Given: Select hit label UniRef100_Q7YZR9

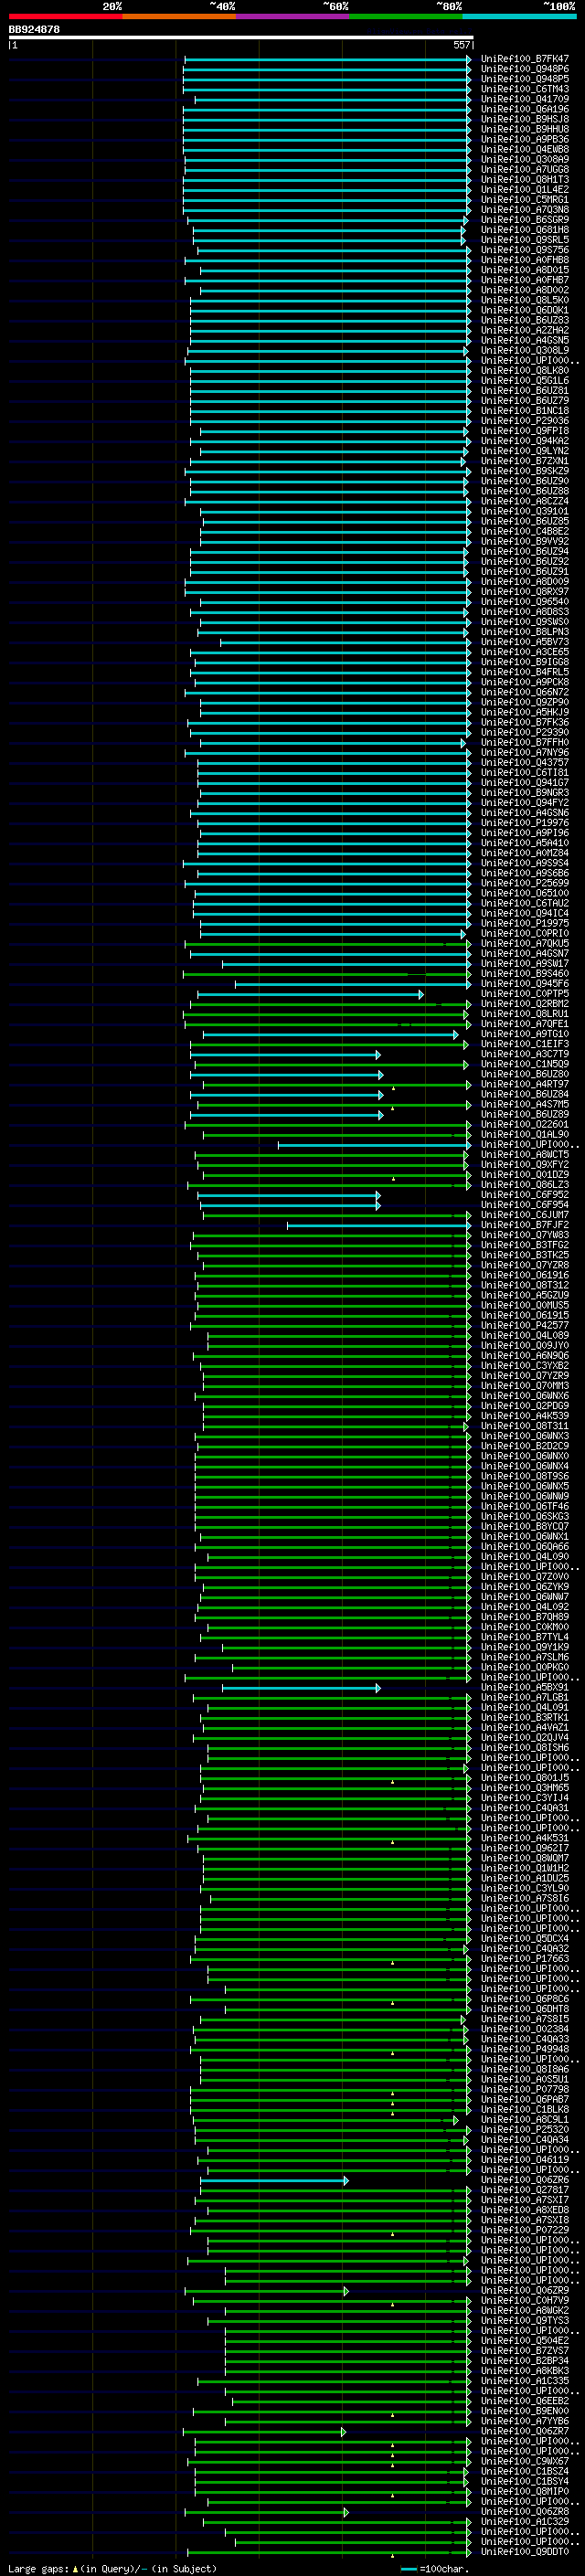Looking at the screenshot, I should coord(524,1376).
